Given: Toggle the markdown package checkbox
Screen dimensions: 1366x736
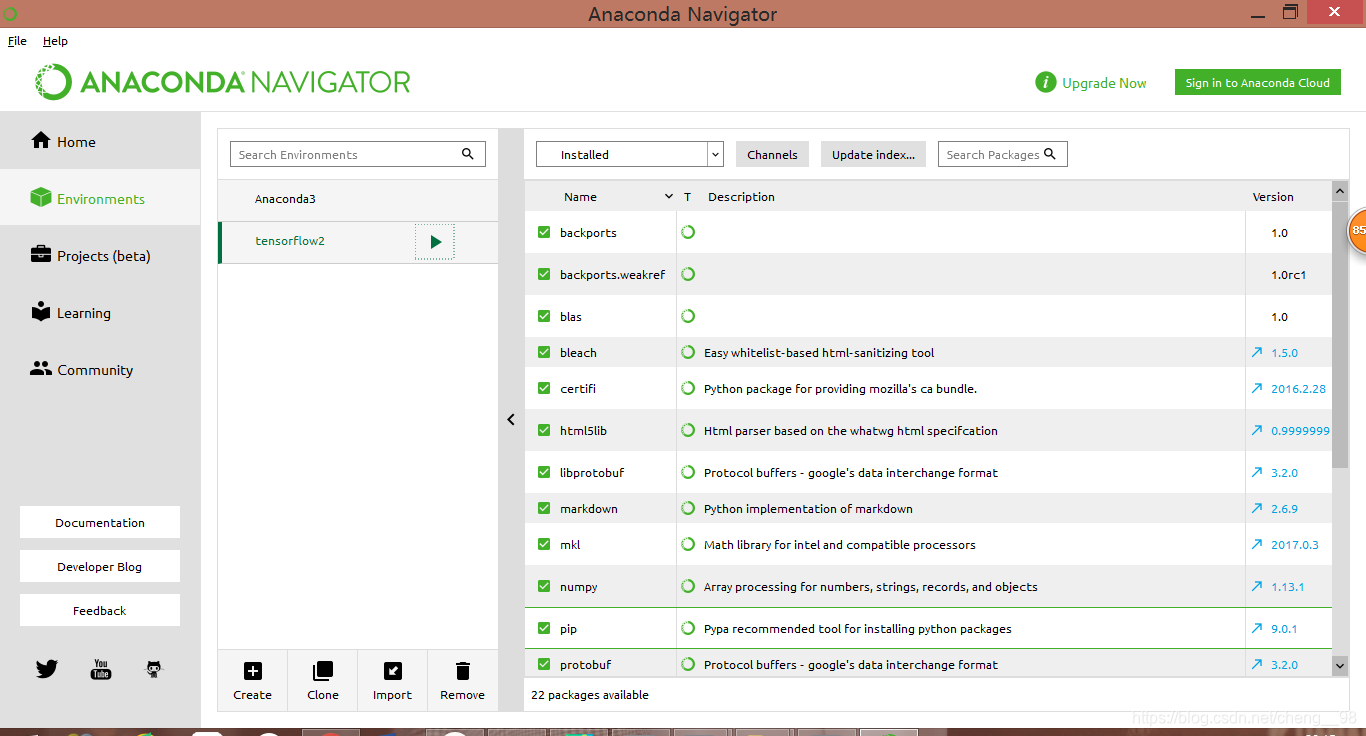Looking at the screenshot, I should pos(544,508).
